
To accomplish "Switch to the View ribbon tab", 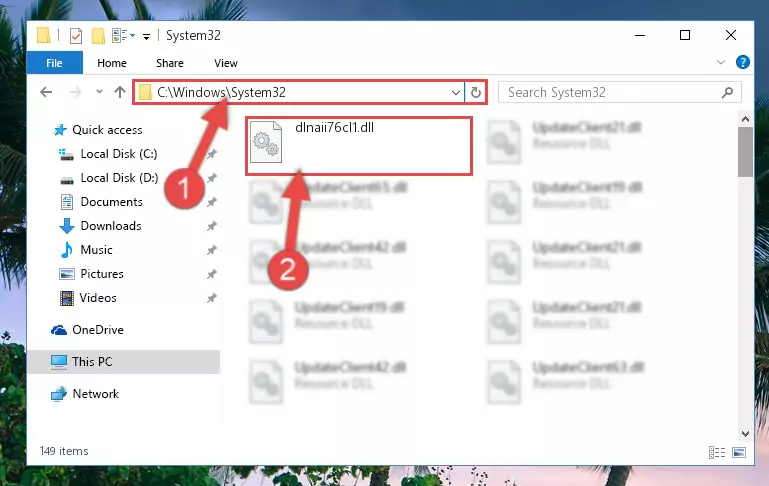I will click(x=226, y=63).
